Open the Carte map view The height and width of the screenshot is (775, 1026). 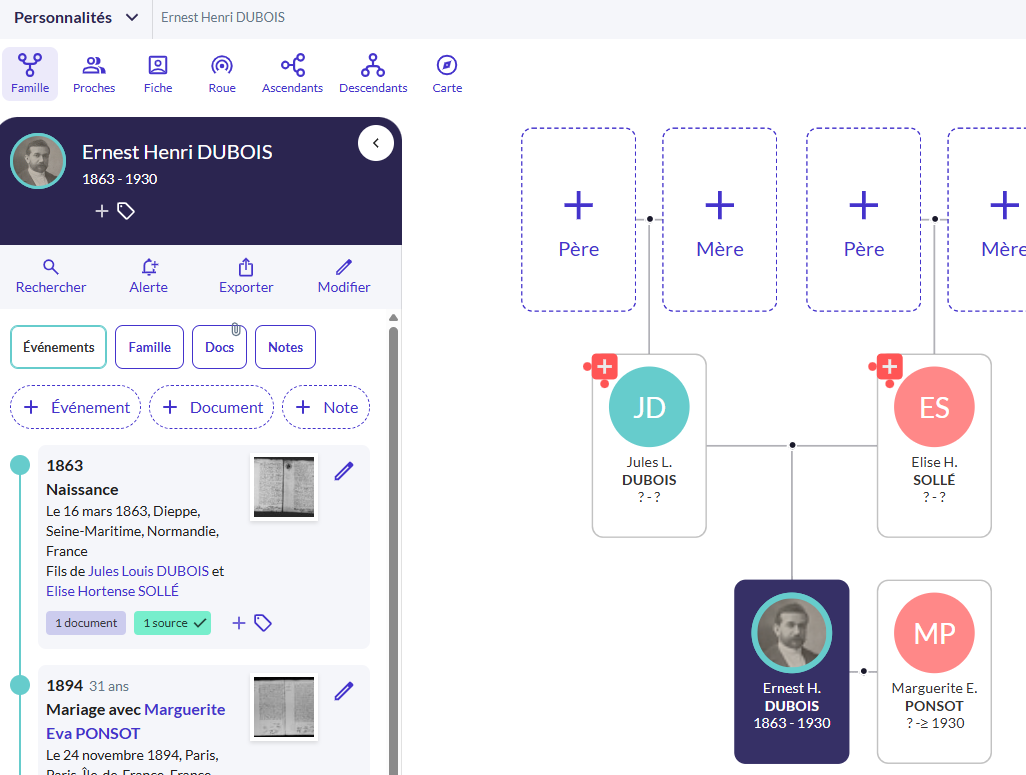click(447, 75)
